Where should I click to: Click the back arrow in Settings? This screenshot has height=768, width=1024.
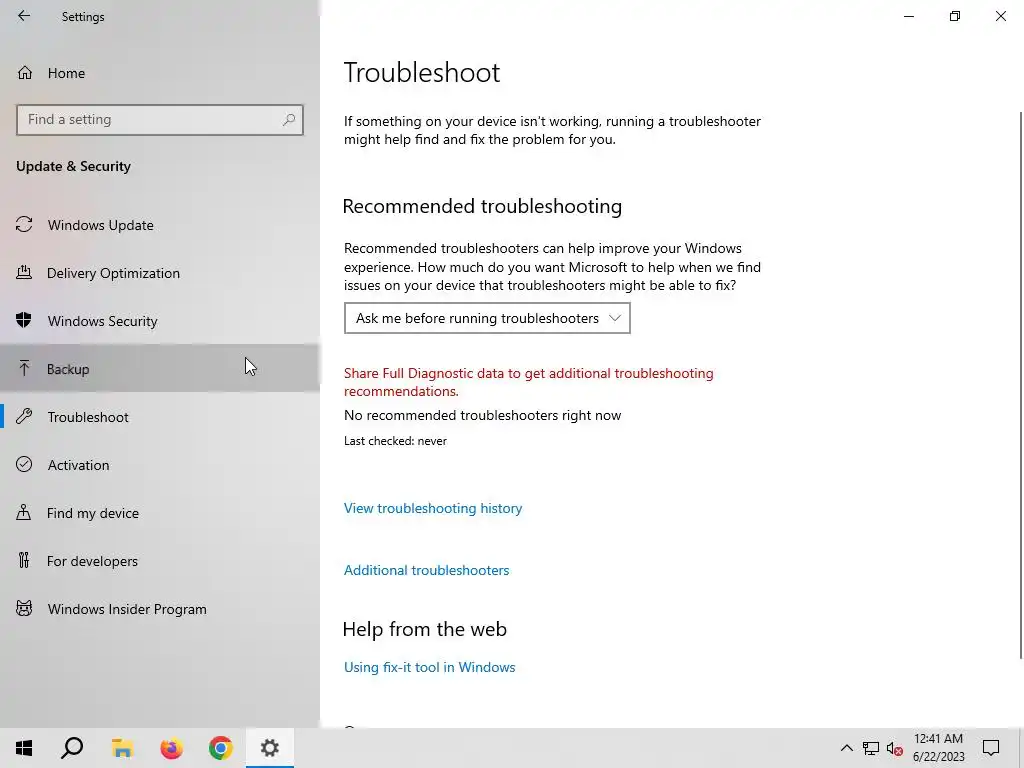24,16
